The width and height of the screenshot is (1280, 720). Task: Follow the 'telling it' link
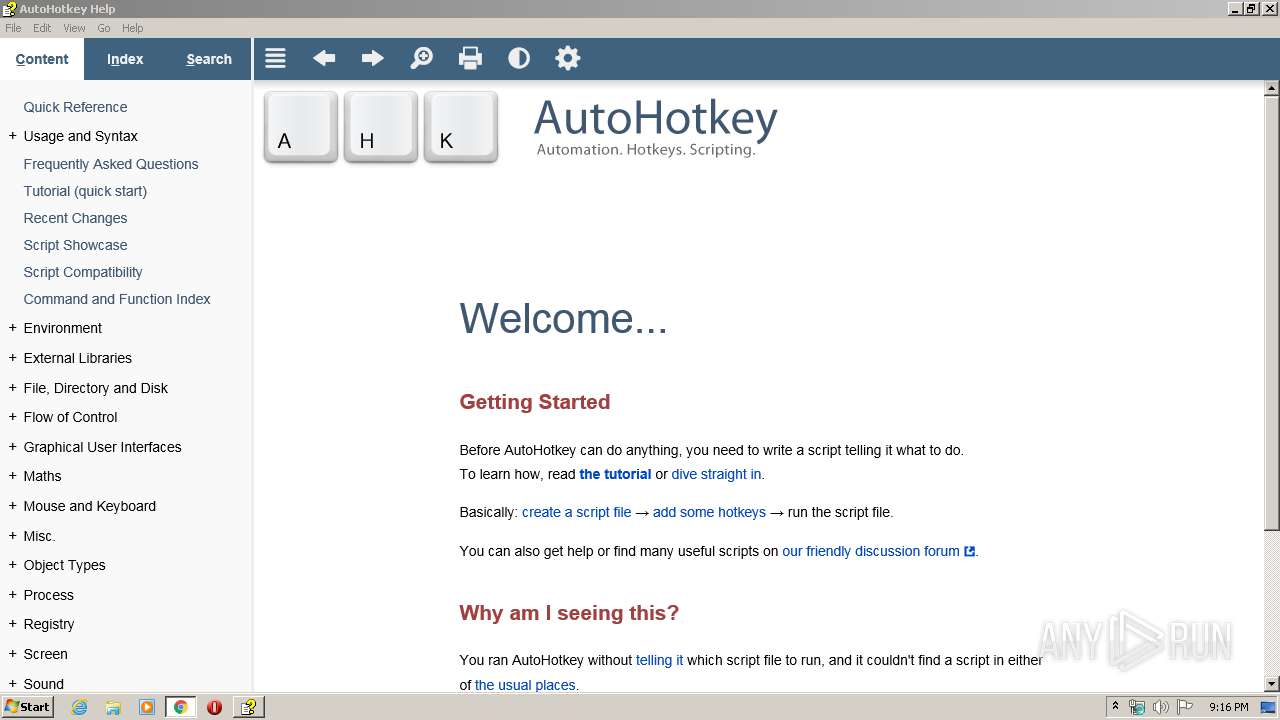point(659,660)
